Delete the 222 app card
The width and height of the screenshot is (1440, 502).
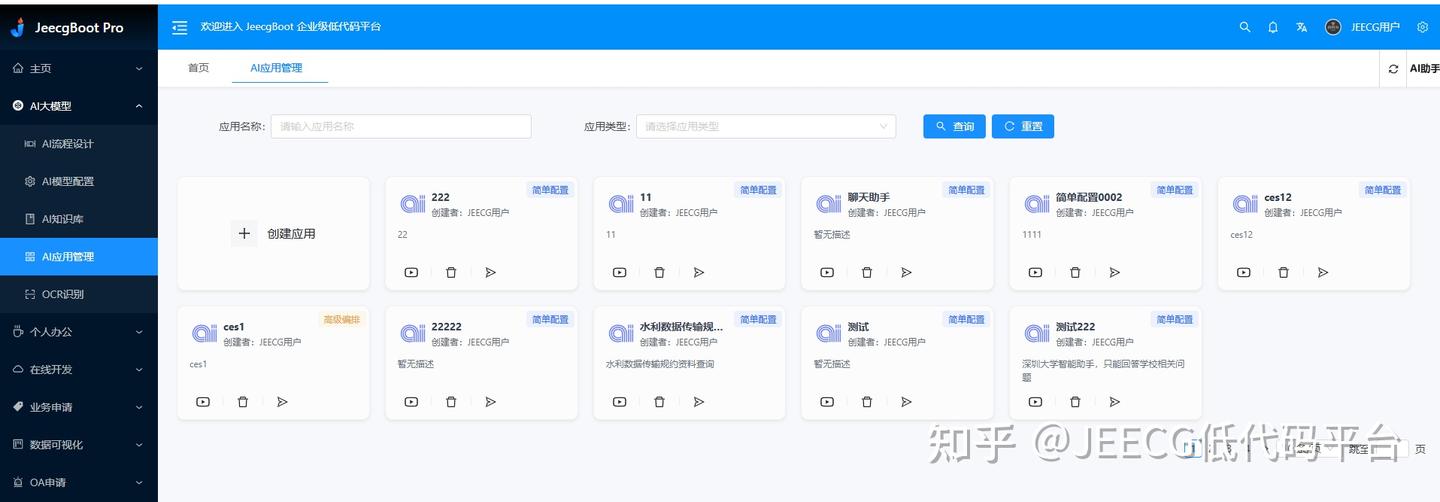[451, 272]
